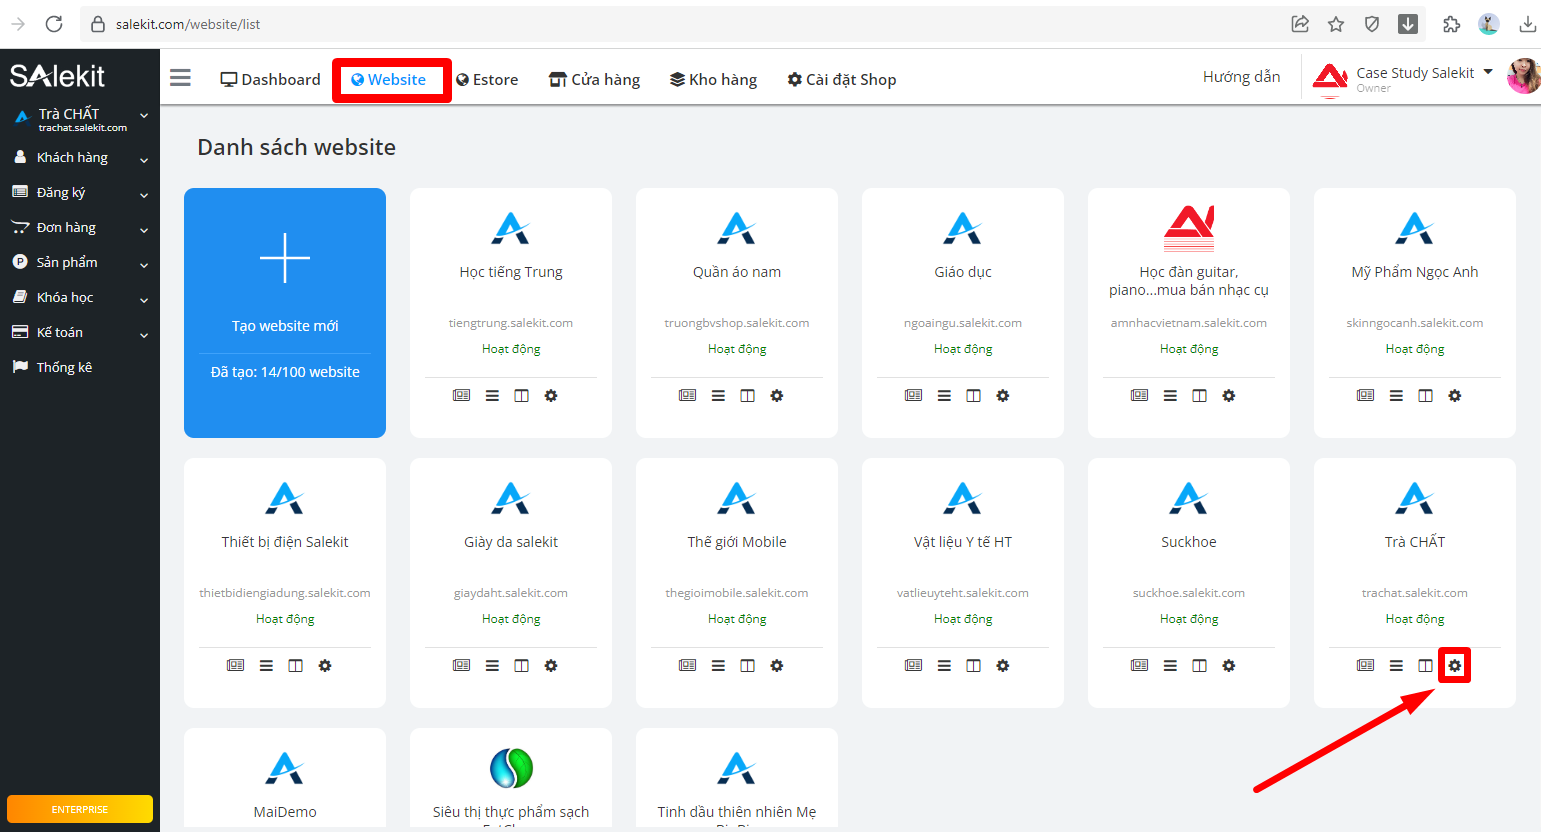Click Tạo website mới card
1541x832 pixels.
285,313
